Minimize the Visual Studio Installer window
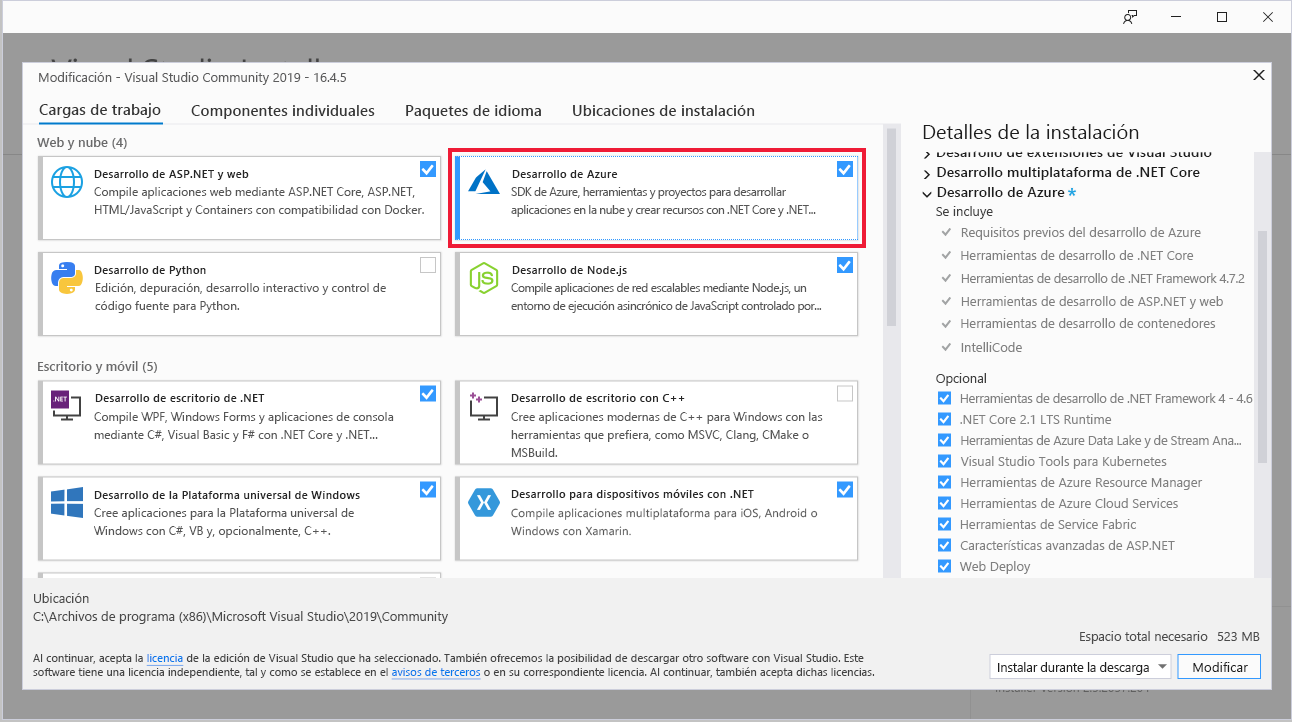Screen dimensions: 1292x722 pos(1175,17)
